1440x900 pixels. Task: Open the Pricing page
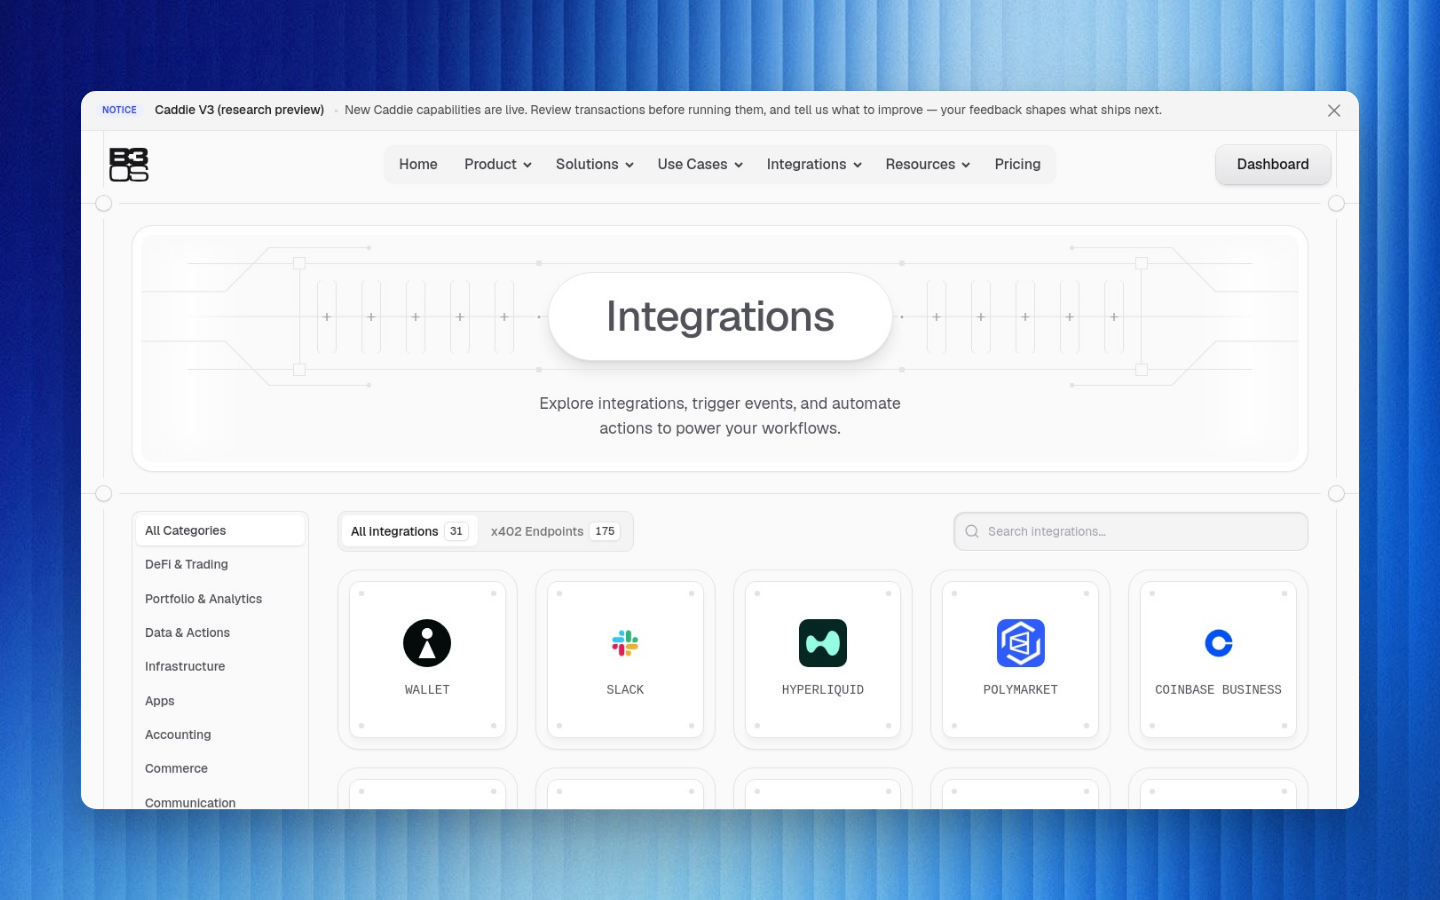point(1018,165)
